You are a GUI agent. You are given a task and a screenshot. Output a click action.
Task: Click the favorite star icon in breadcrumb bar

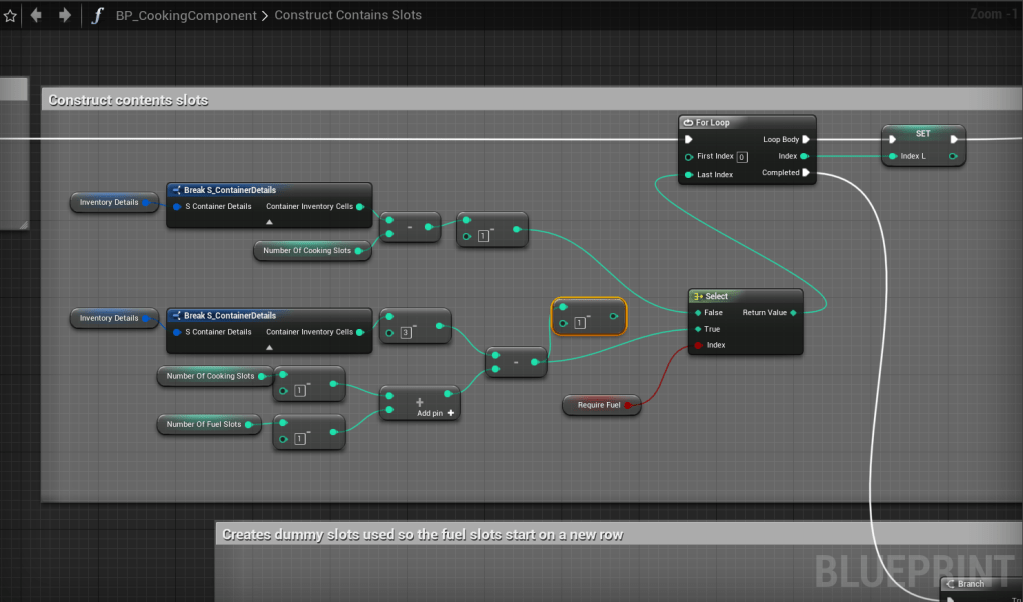click(10, 15)
